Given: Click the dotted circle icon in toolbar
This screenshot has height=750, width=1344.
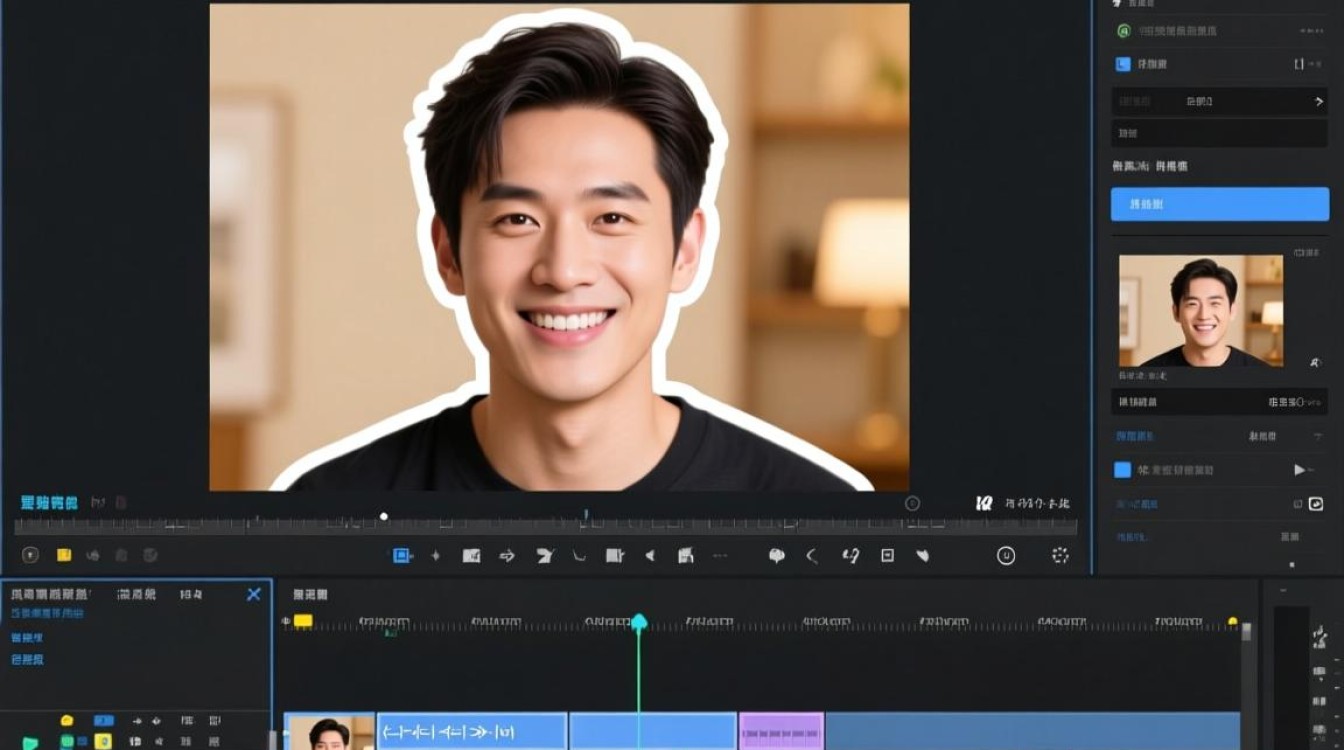Looking at the screenshot, I should (x=1060, y=555).
